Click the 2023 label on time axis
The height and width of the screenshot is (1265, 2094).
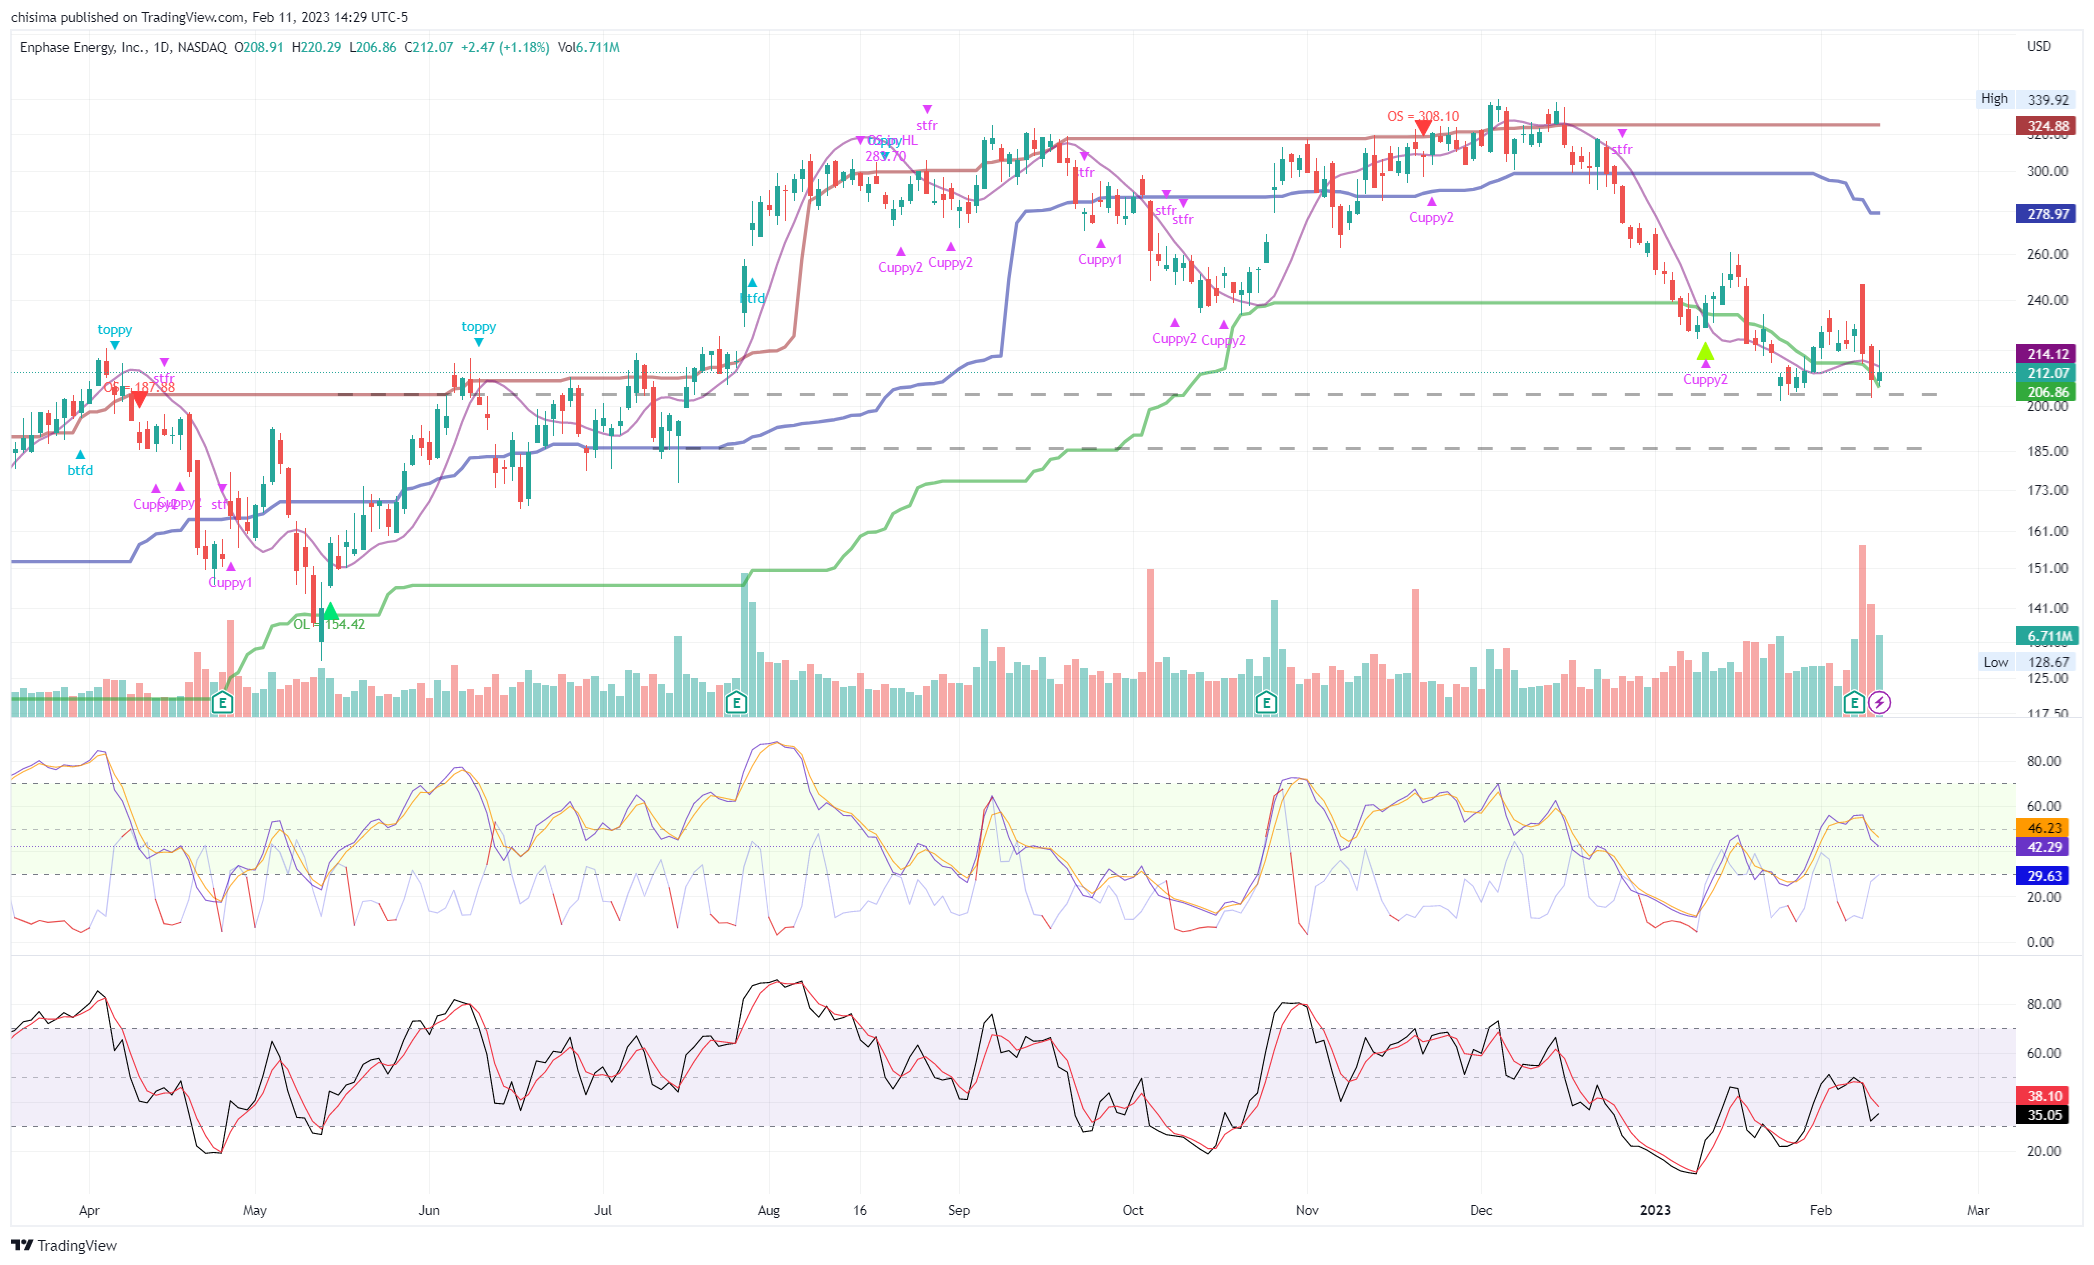click(x=1655, y=1210)
